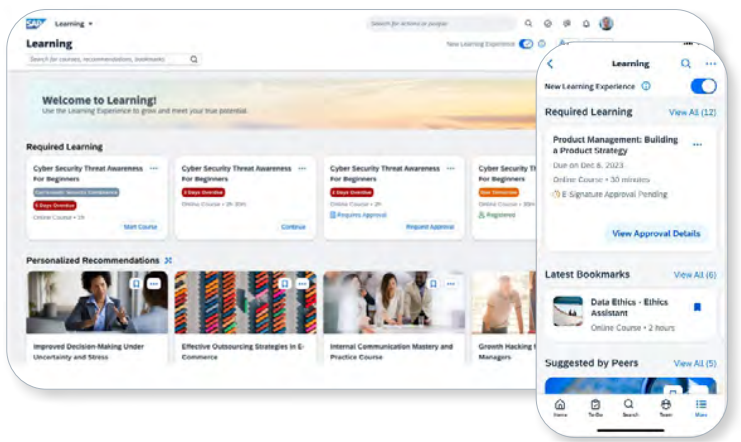Switch to the Home tab on the phone
741x442 pixels.
coord(560,407)
